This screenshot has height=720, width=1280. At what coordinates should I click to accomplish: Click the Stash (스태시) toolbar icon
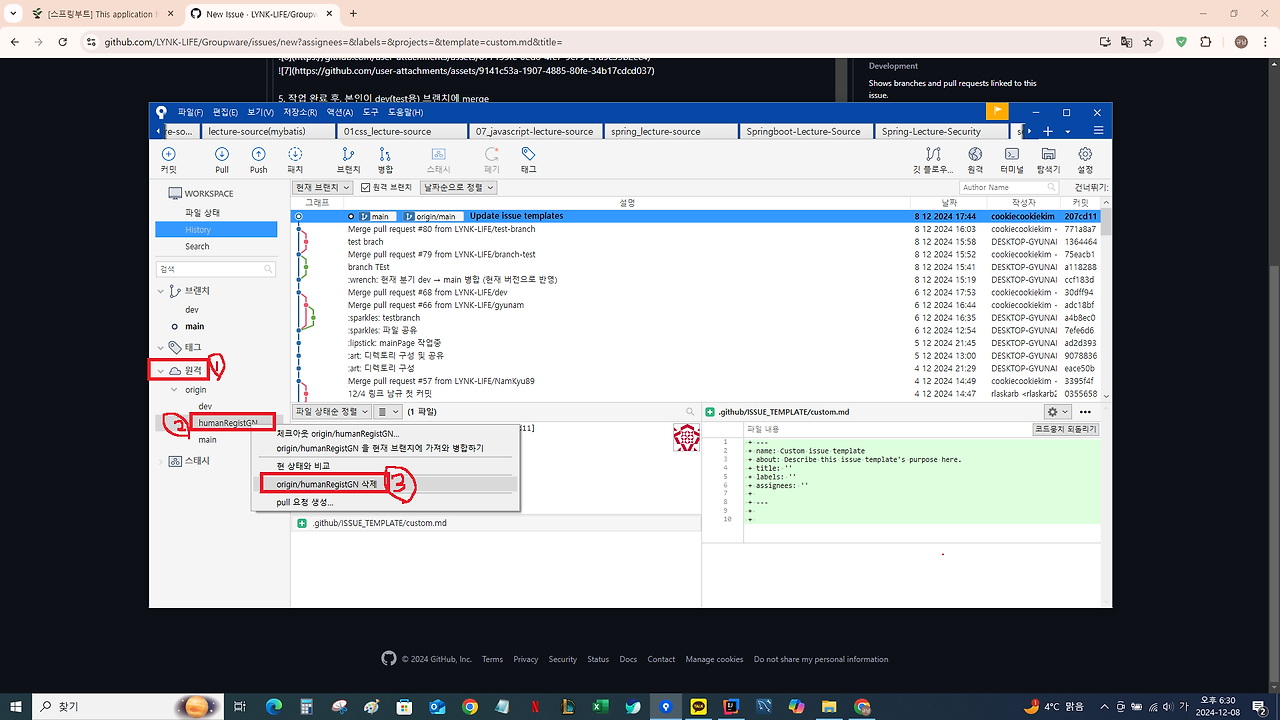point(438,154)
